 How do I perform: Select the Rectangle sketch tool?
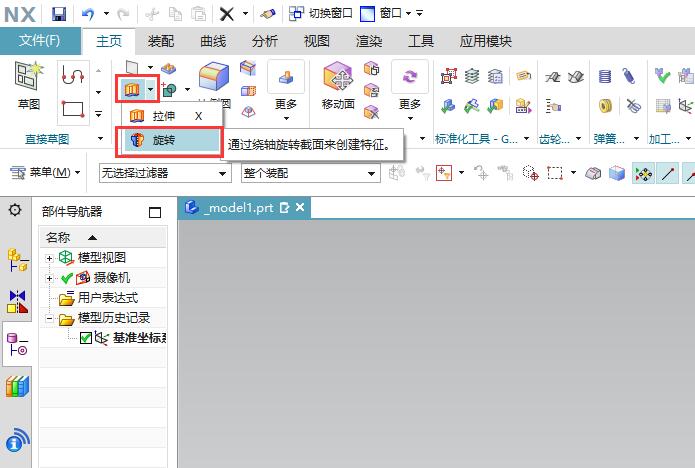click(73, 109)
